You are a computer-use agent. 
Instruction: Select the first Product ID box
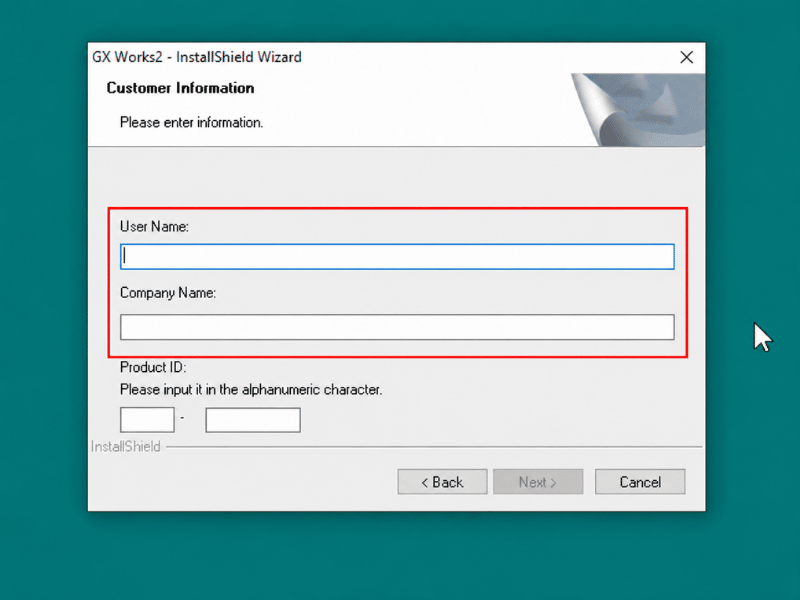click(x=147, y=420)
